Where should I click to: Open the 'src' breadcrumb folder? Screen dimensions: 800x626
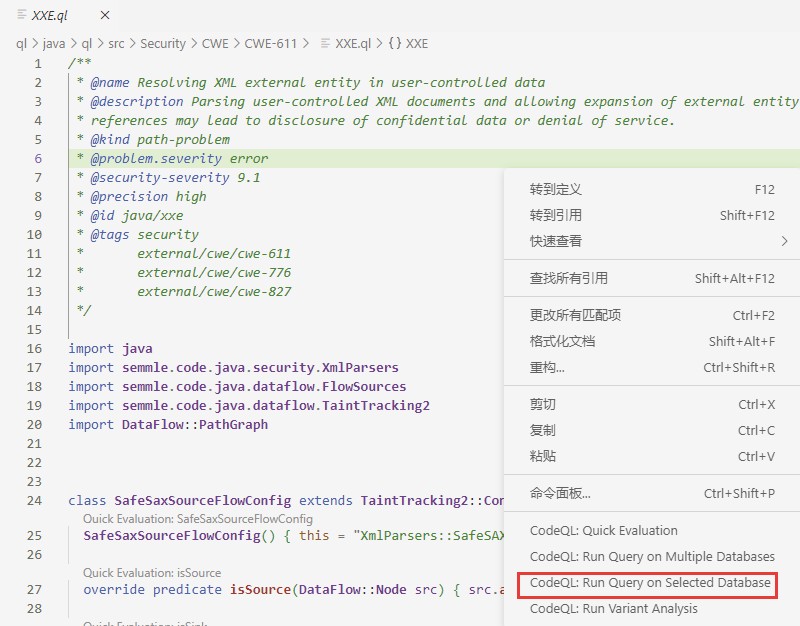(116, 44)
